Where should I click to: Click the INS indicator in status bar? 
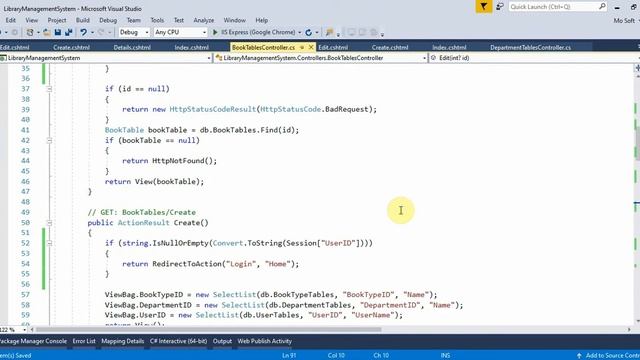tap(445, 356)
